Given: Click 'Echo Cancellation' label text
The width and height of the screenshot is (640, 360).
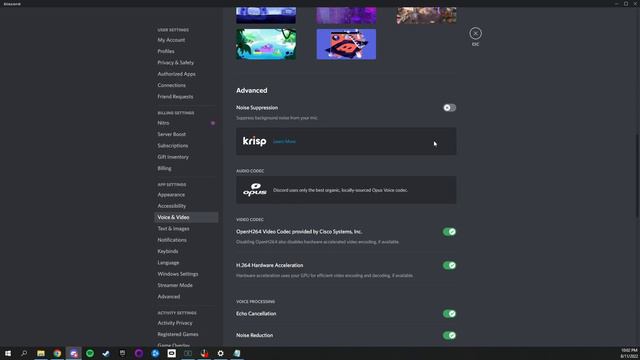Looking at the screenshot, I should (x=256, y=314).
